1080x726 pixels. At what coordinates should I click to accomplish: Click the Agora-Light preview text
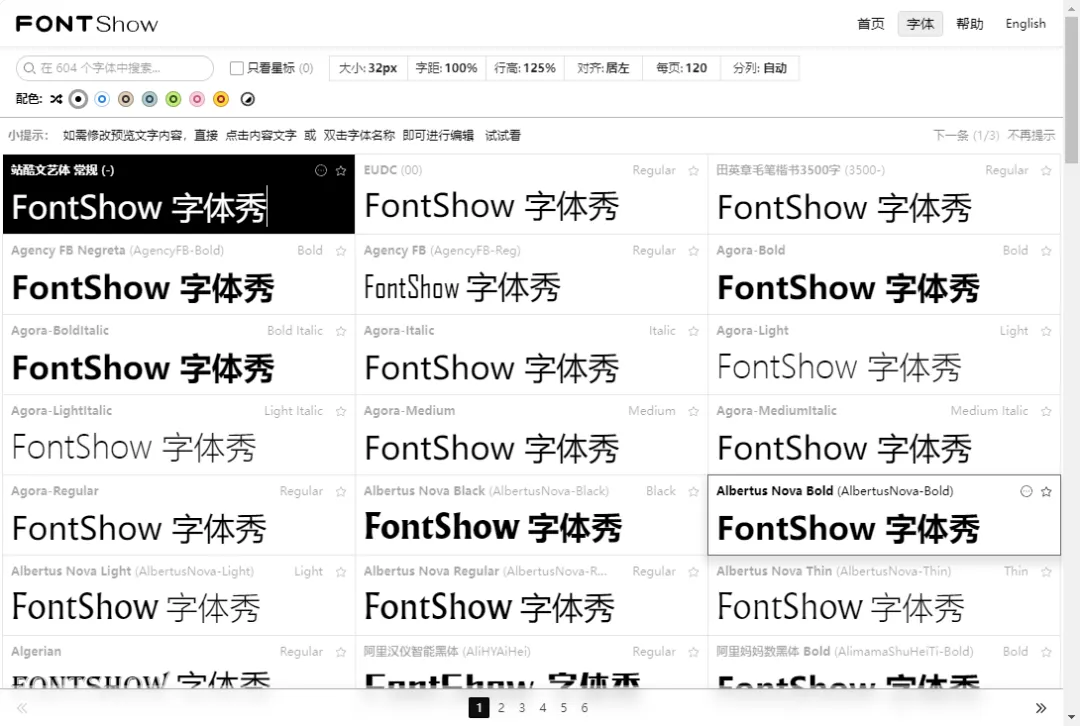839,367
